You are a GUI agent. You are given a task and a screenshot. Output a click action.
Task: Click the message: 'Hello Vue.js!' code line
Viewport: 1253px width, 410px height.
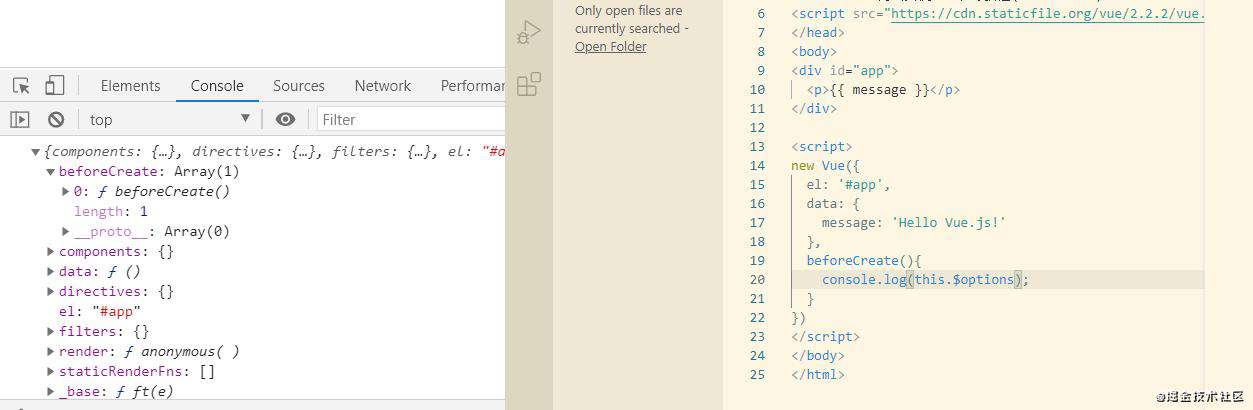click(x=913, y=223)
